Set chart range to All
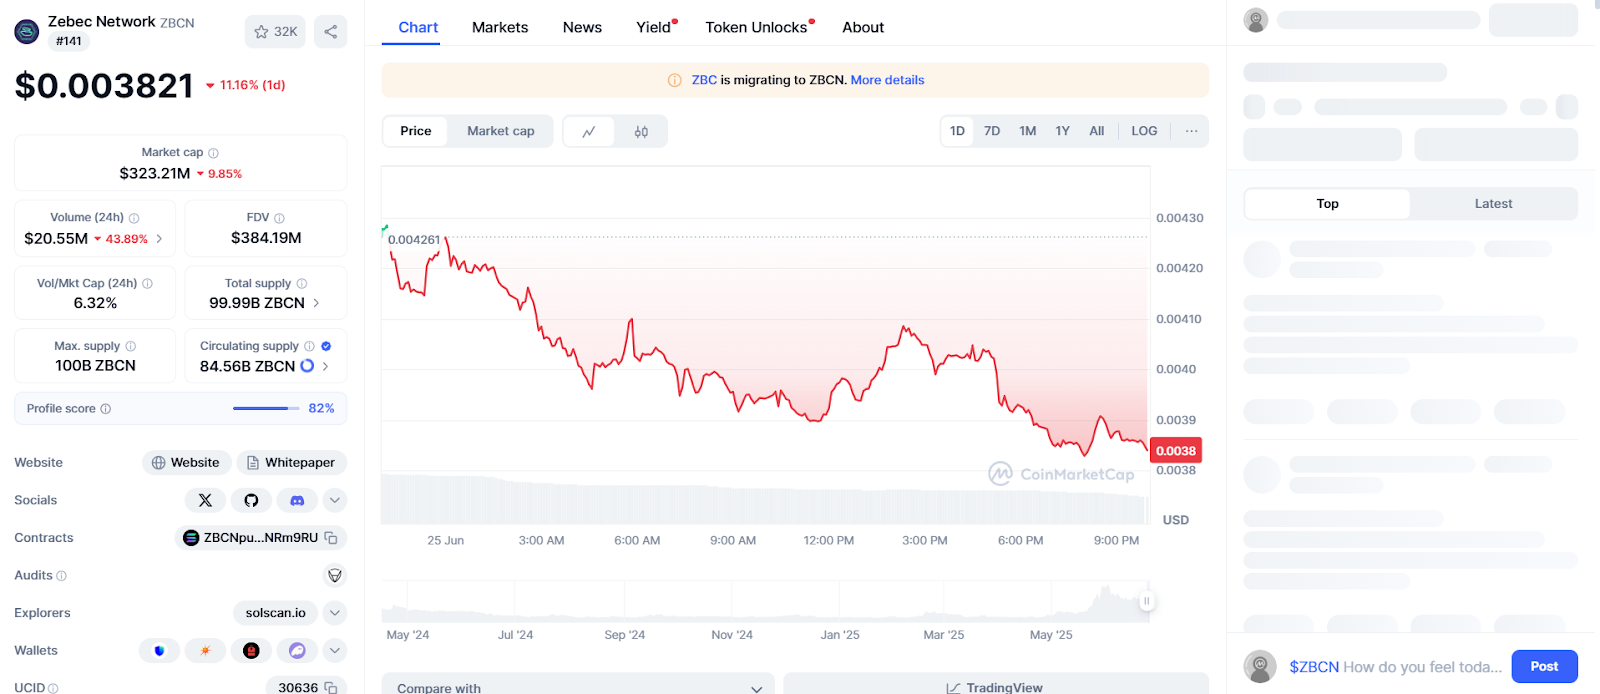The height and width of the screenshot is (694, 1600). coord(1097,131)
